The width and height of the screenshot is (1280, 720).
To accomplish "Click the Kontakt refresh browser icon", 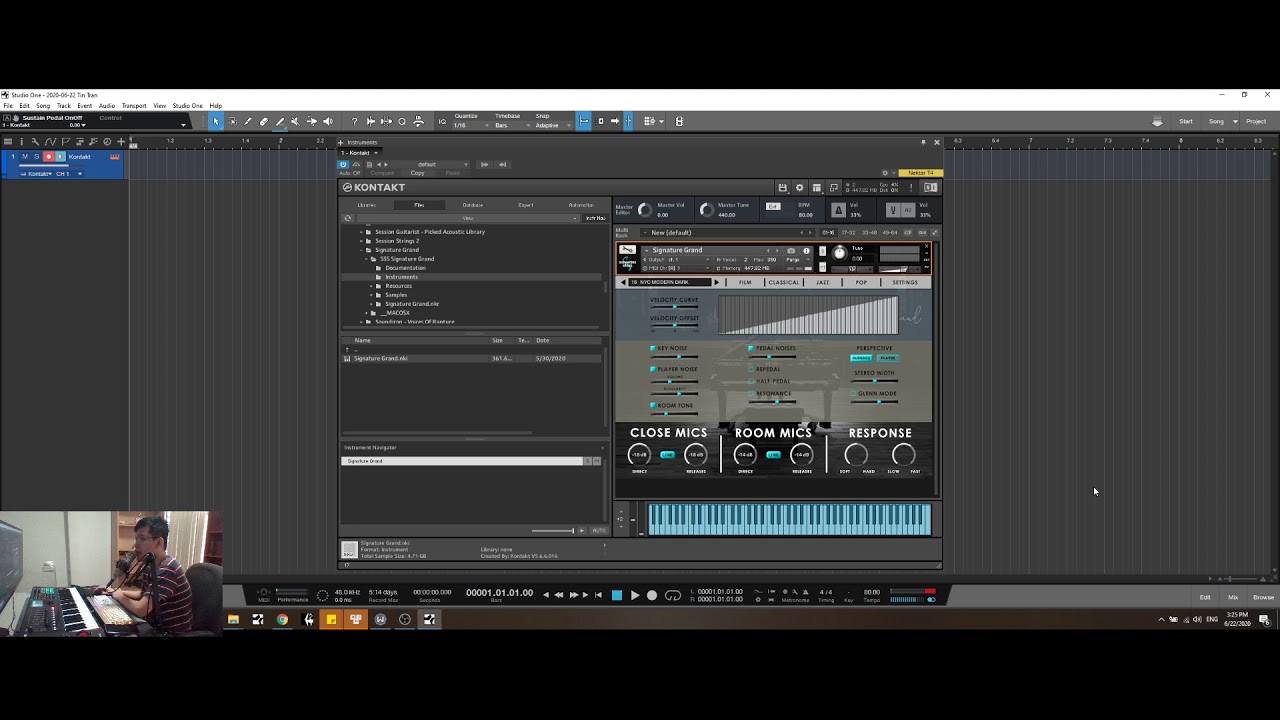I will point(348,218).
